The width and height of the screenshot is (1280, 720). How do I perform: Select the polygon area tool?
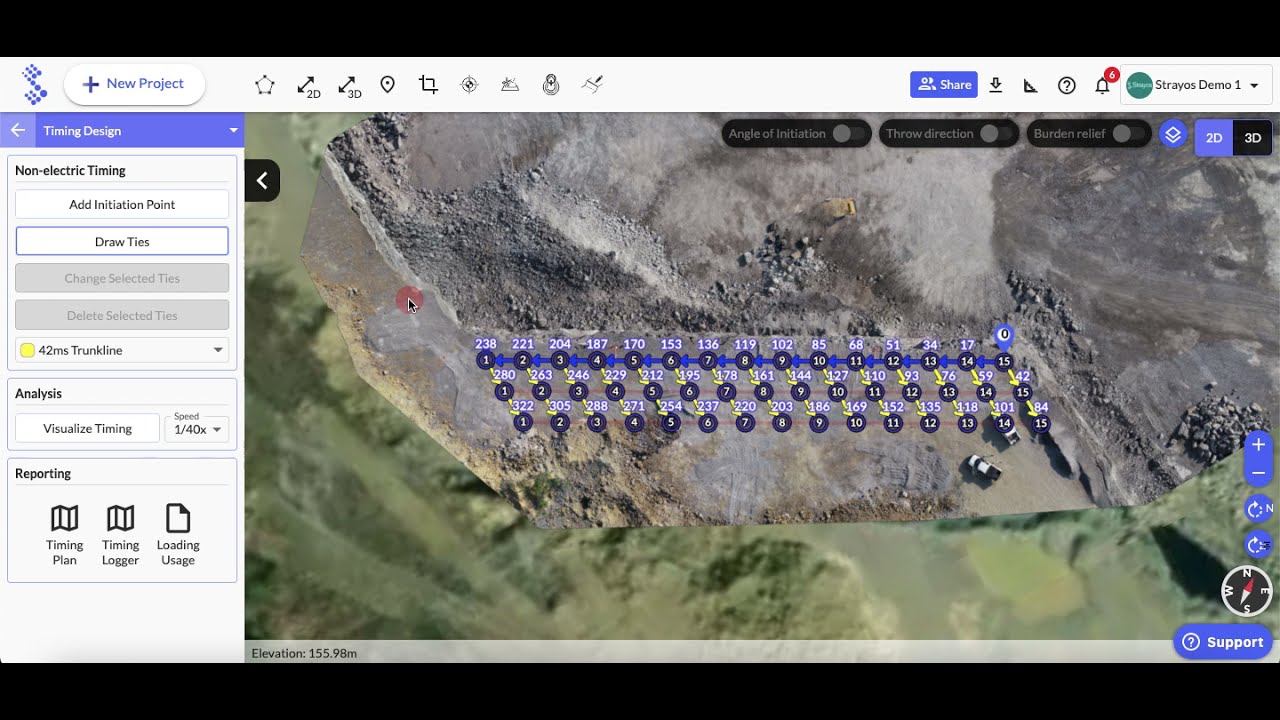[x=264, y=85]
